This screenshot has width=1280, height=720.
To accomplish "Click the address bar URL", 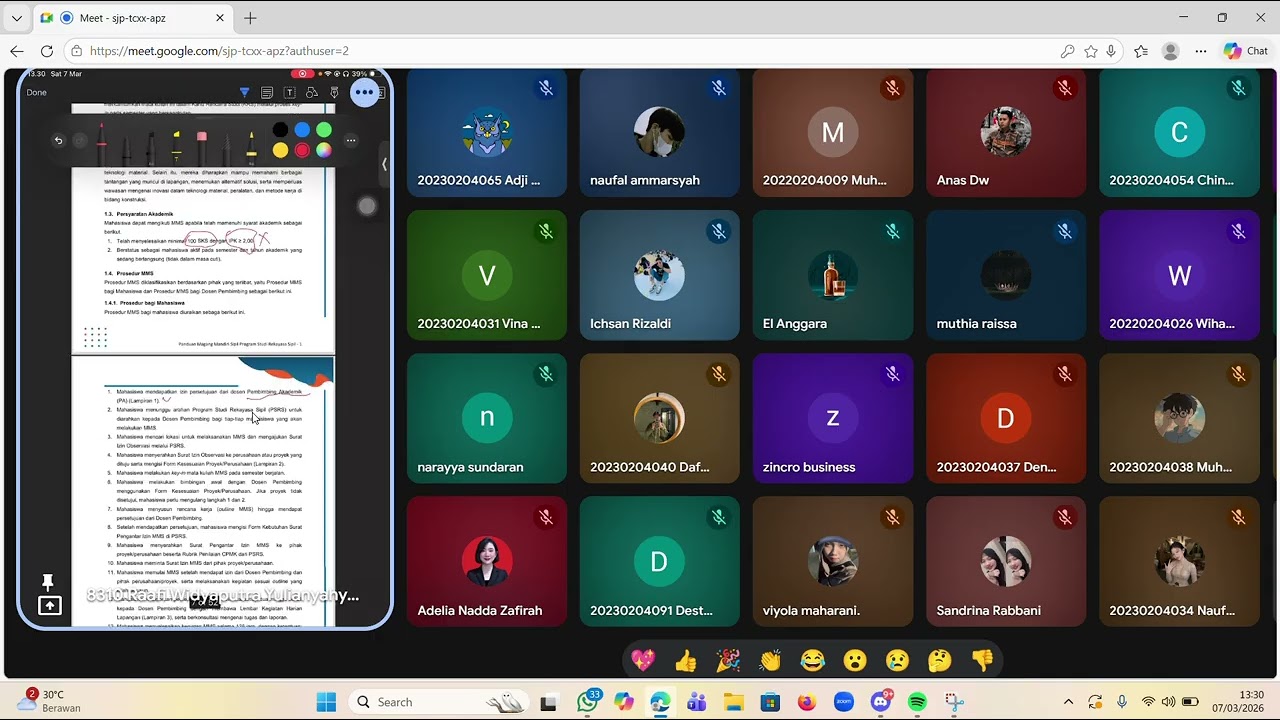I will tap(219, 51).
